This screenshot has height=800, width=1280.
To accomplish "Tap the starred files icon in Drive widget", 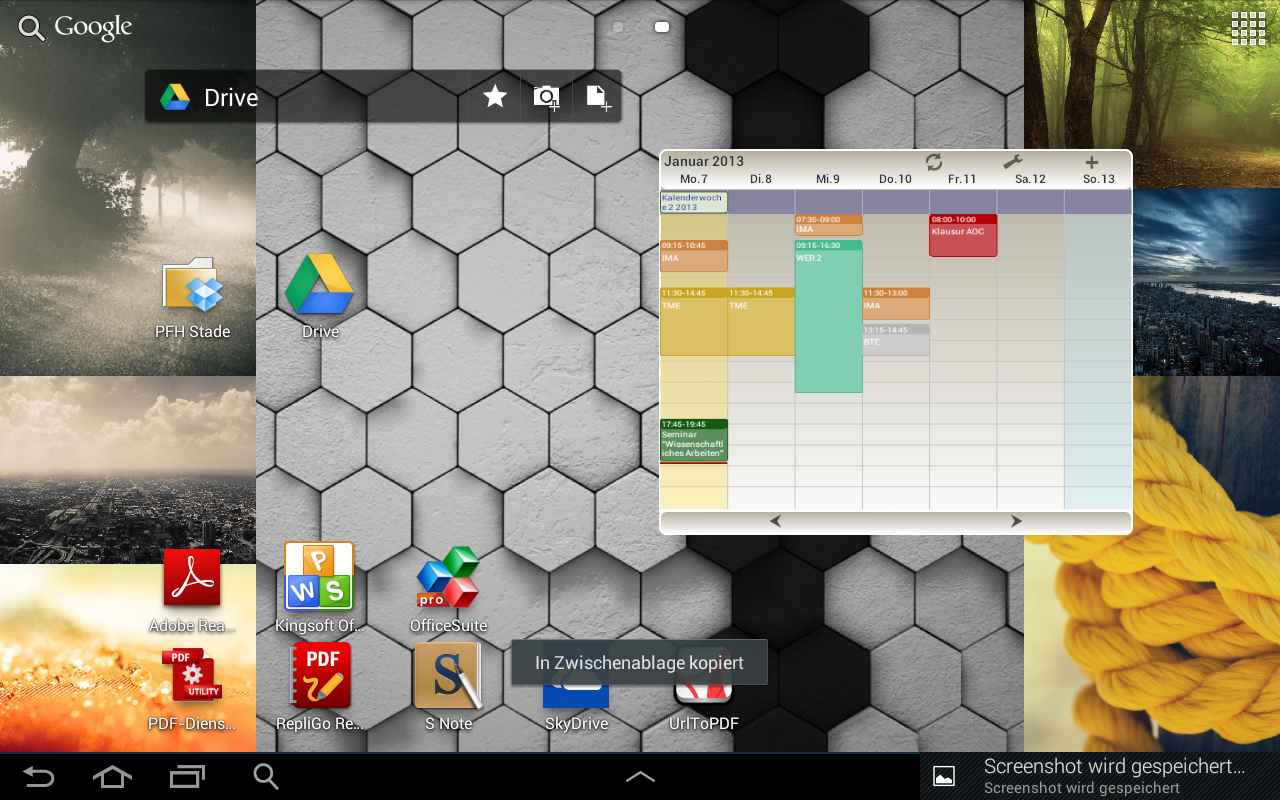I will [x=495, y=96].
